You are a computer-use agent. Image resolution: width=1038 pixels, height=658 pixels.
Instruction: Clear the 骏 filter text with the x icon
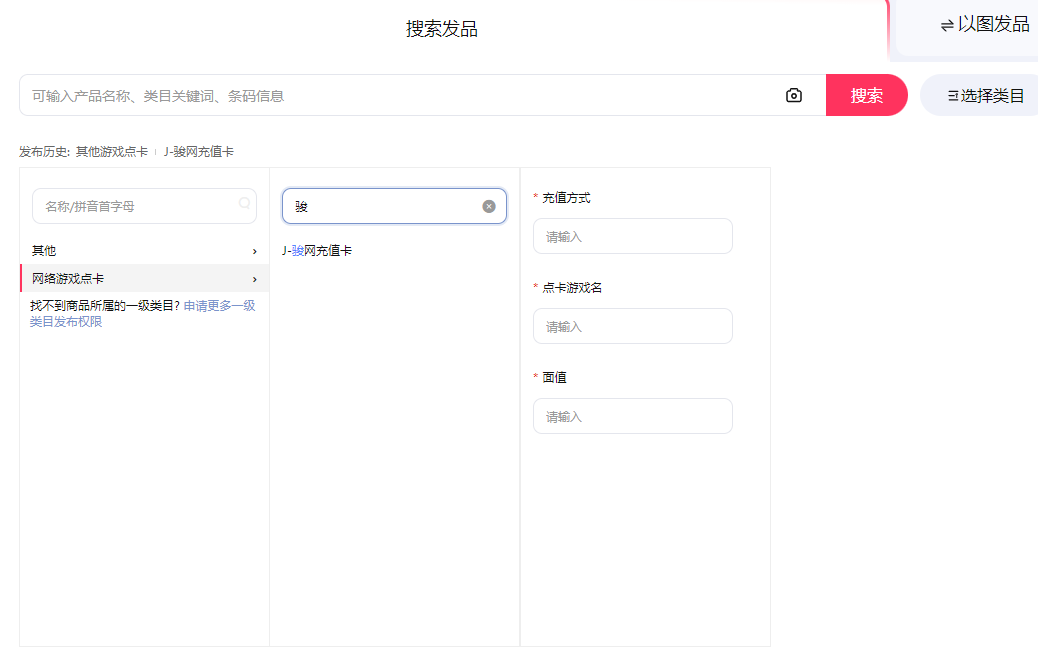pyautogui.click(x=489, y=206)
